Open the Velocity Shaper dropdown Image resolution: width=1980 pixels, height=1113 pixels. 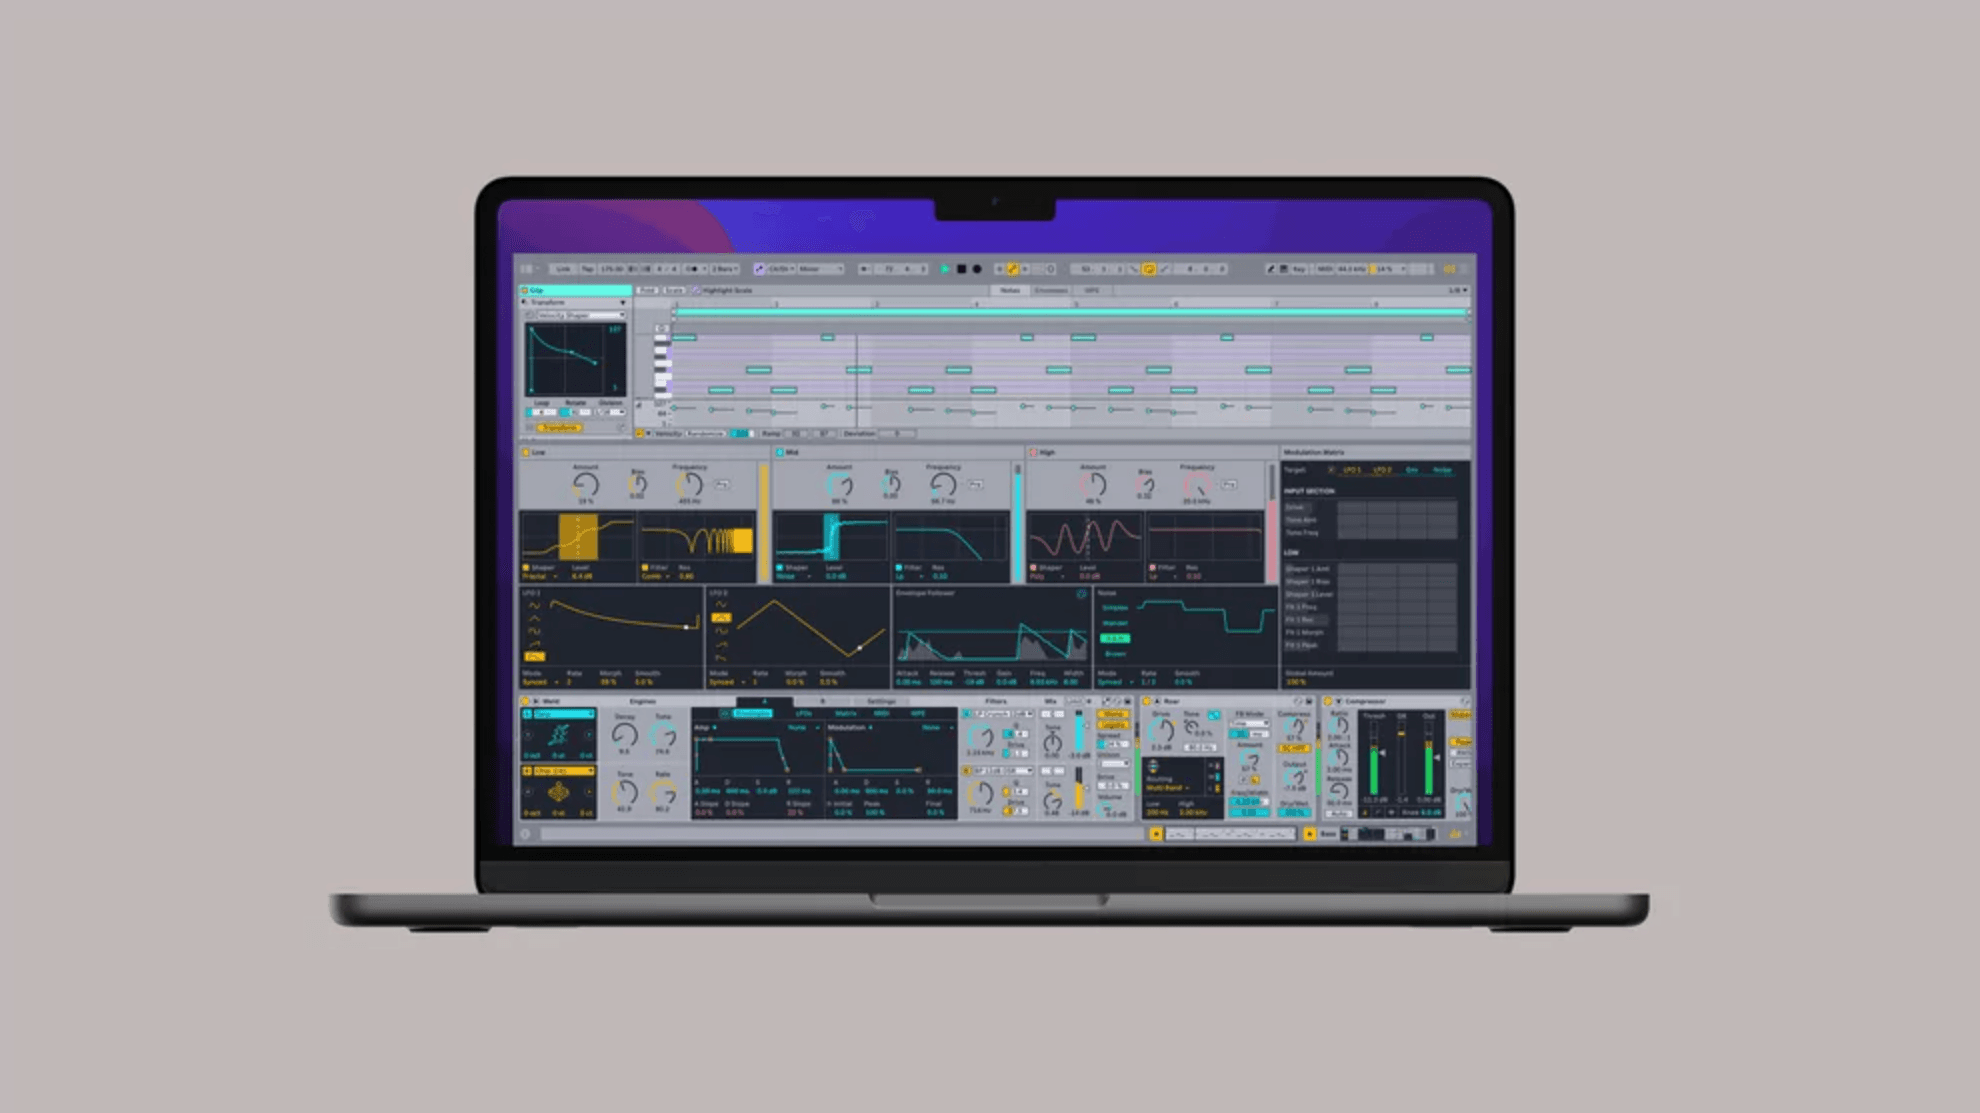[x=582, y=315]
